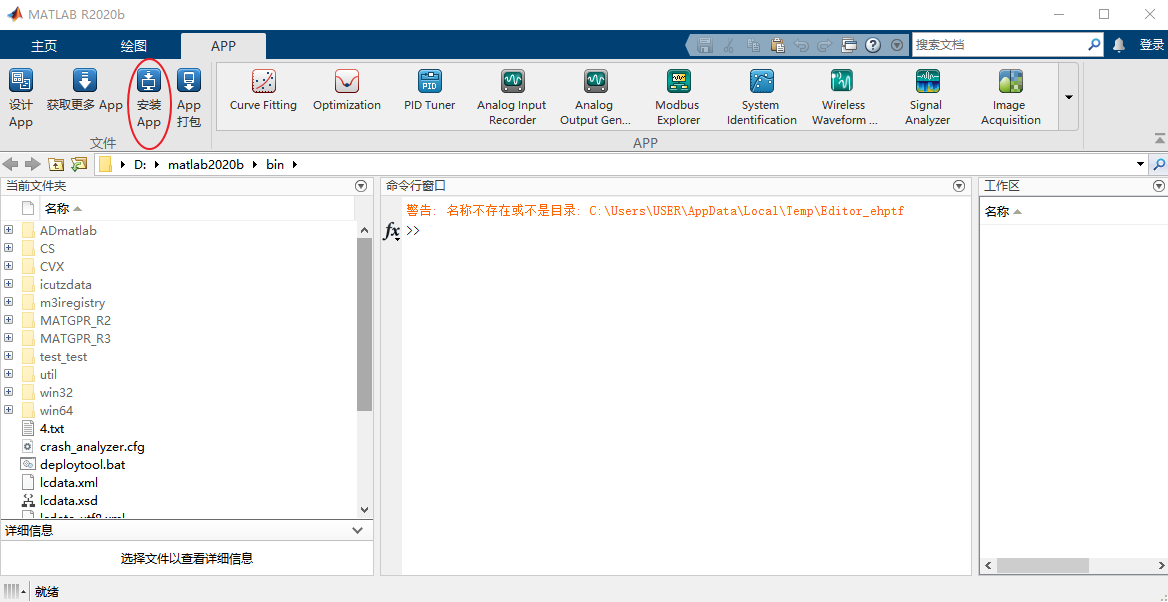The height and width of the screenshot is (602, 1168).
Task: Expand the CS folder node
Action: coord(8,248)
